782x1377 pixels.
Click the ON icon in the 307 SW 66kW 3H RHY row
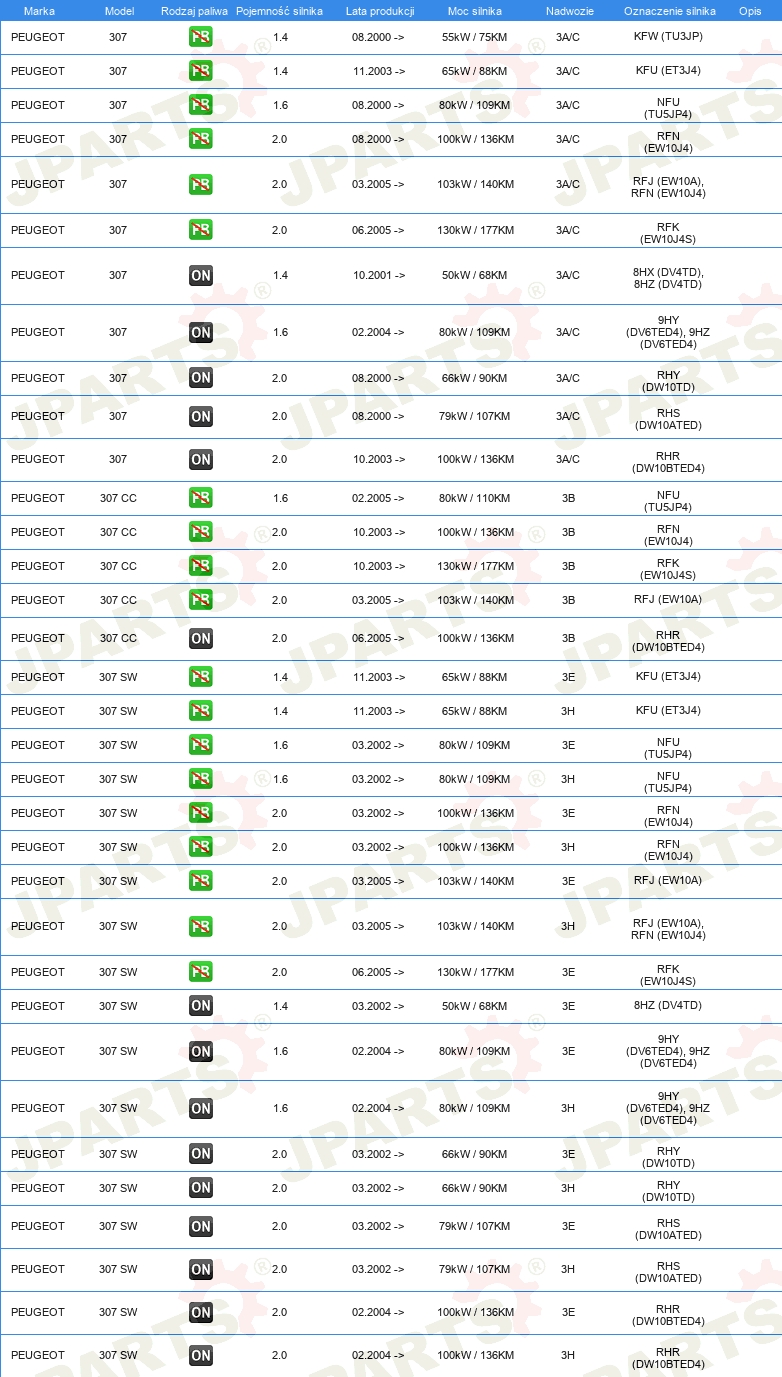[x=201, y=1188]
